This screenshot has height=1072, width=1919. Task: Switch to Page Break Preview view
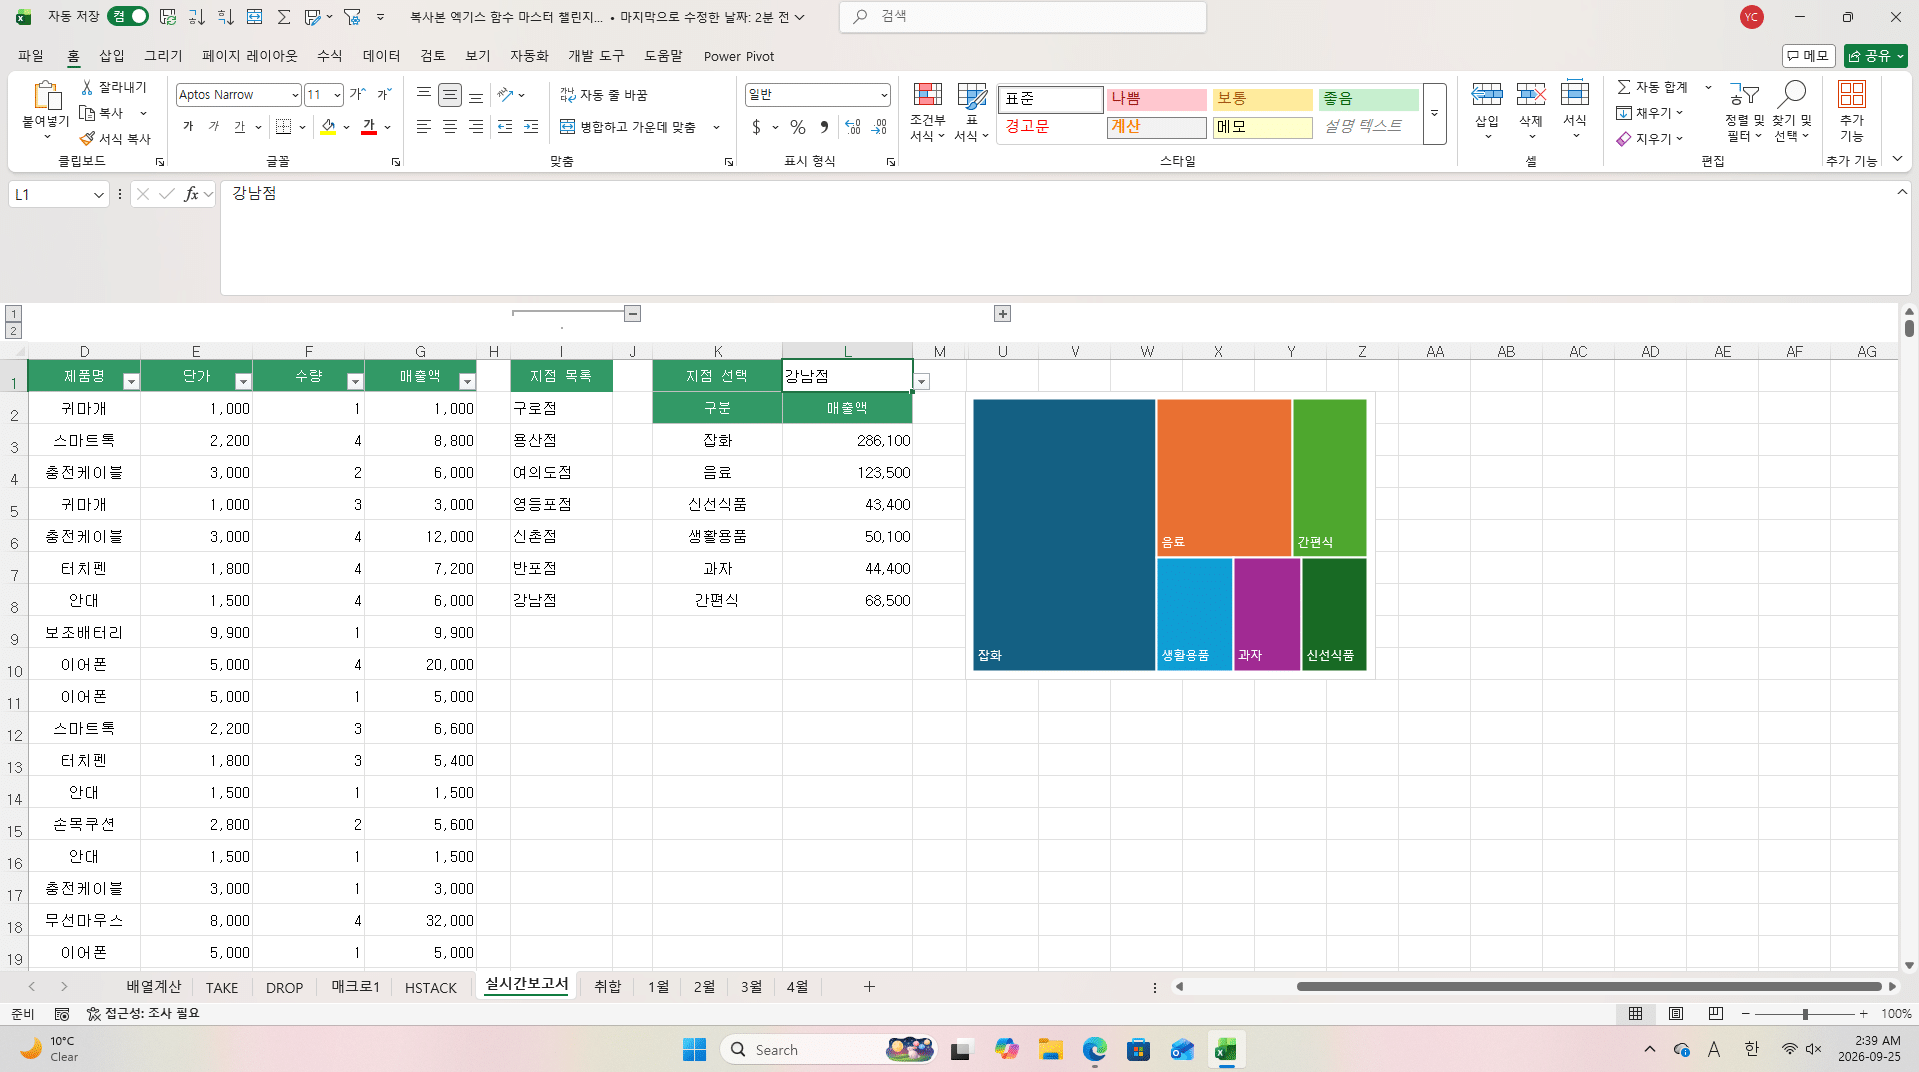click(x=1716, y=1014)
